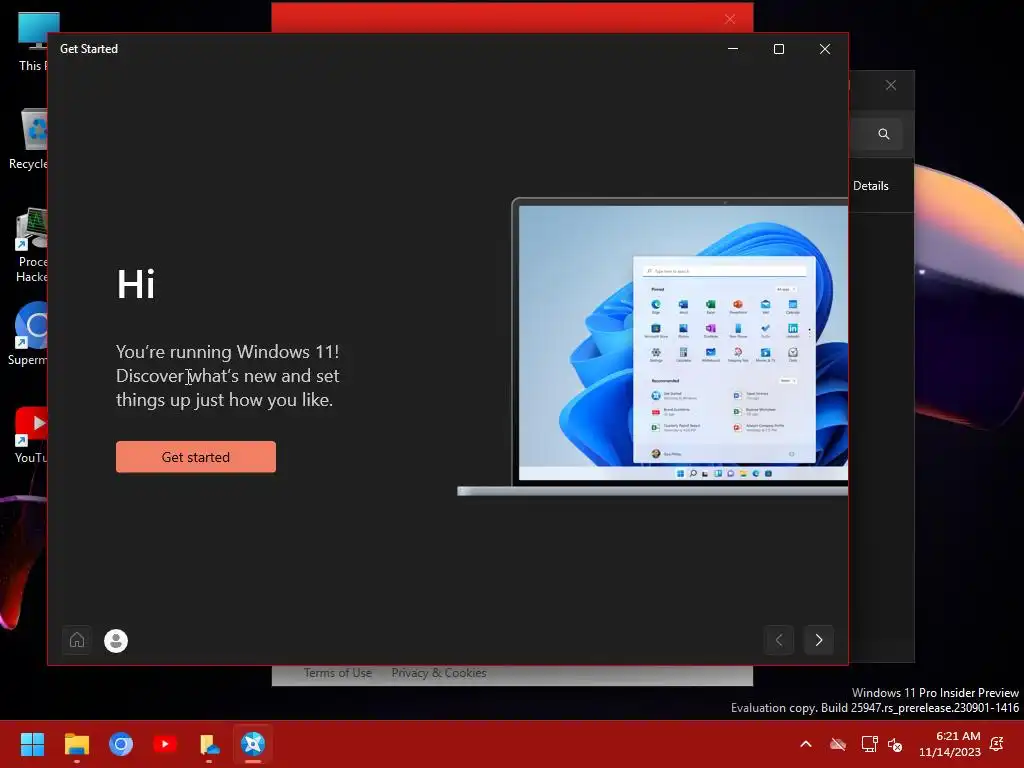Expand the hidden system tray icons chevron

coord(806,744)
